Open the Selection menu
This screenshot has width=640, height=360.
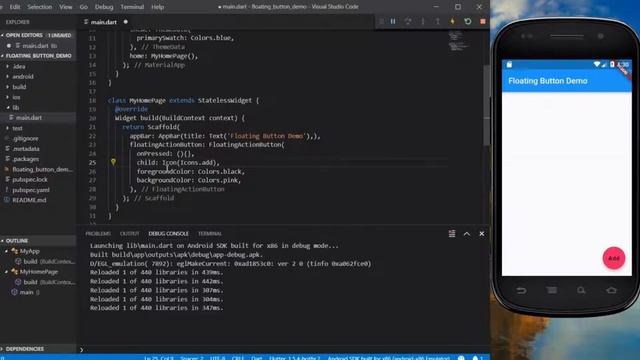click(x=40, y=7)
